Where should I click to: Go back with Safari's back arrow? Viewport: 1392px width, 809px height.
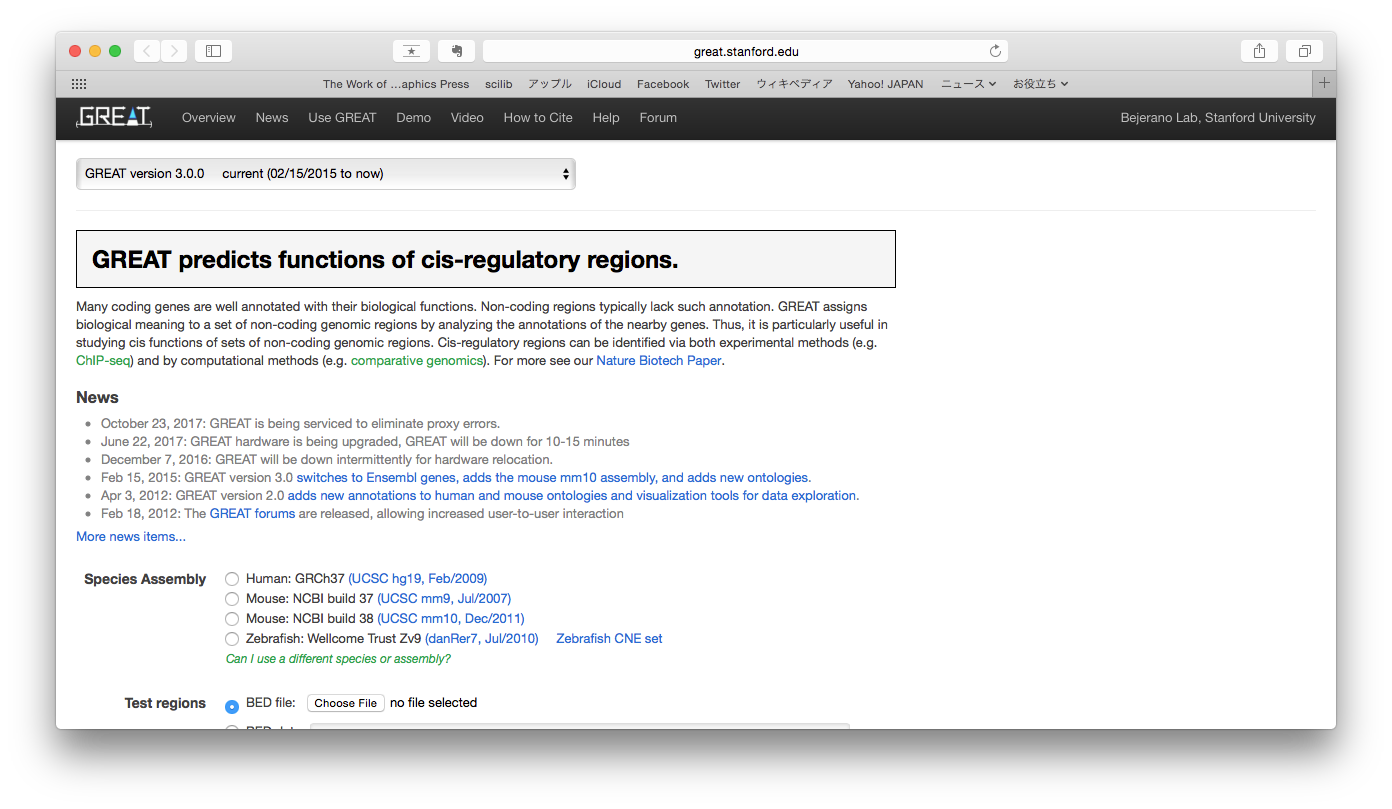pos(147,51)
